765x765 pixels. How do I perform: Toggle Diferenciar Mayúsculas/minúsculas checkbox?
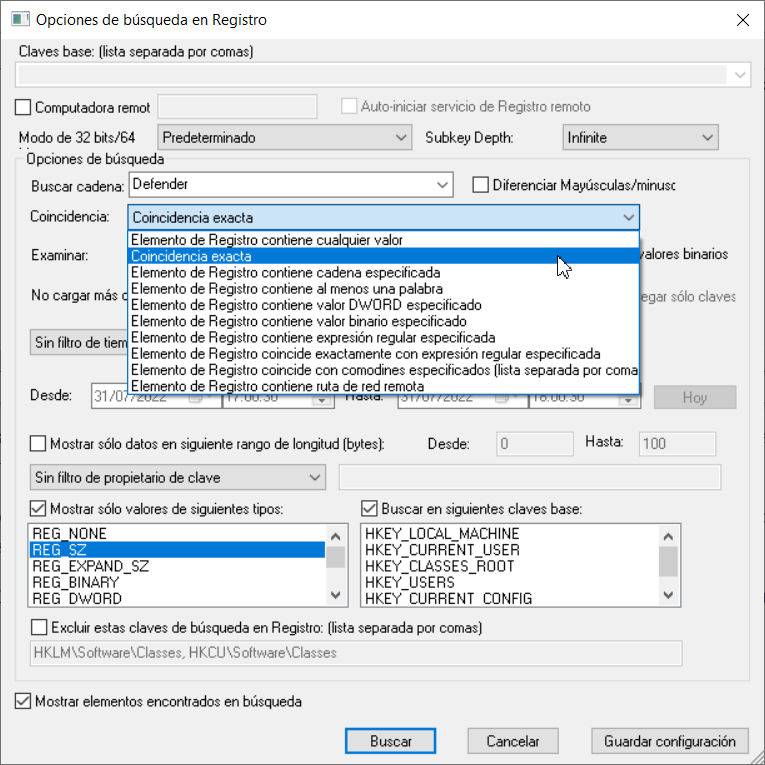point(480,185)
